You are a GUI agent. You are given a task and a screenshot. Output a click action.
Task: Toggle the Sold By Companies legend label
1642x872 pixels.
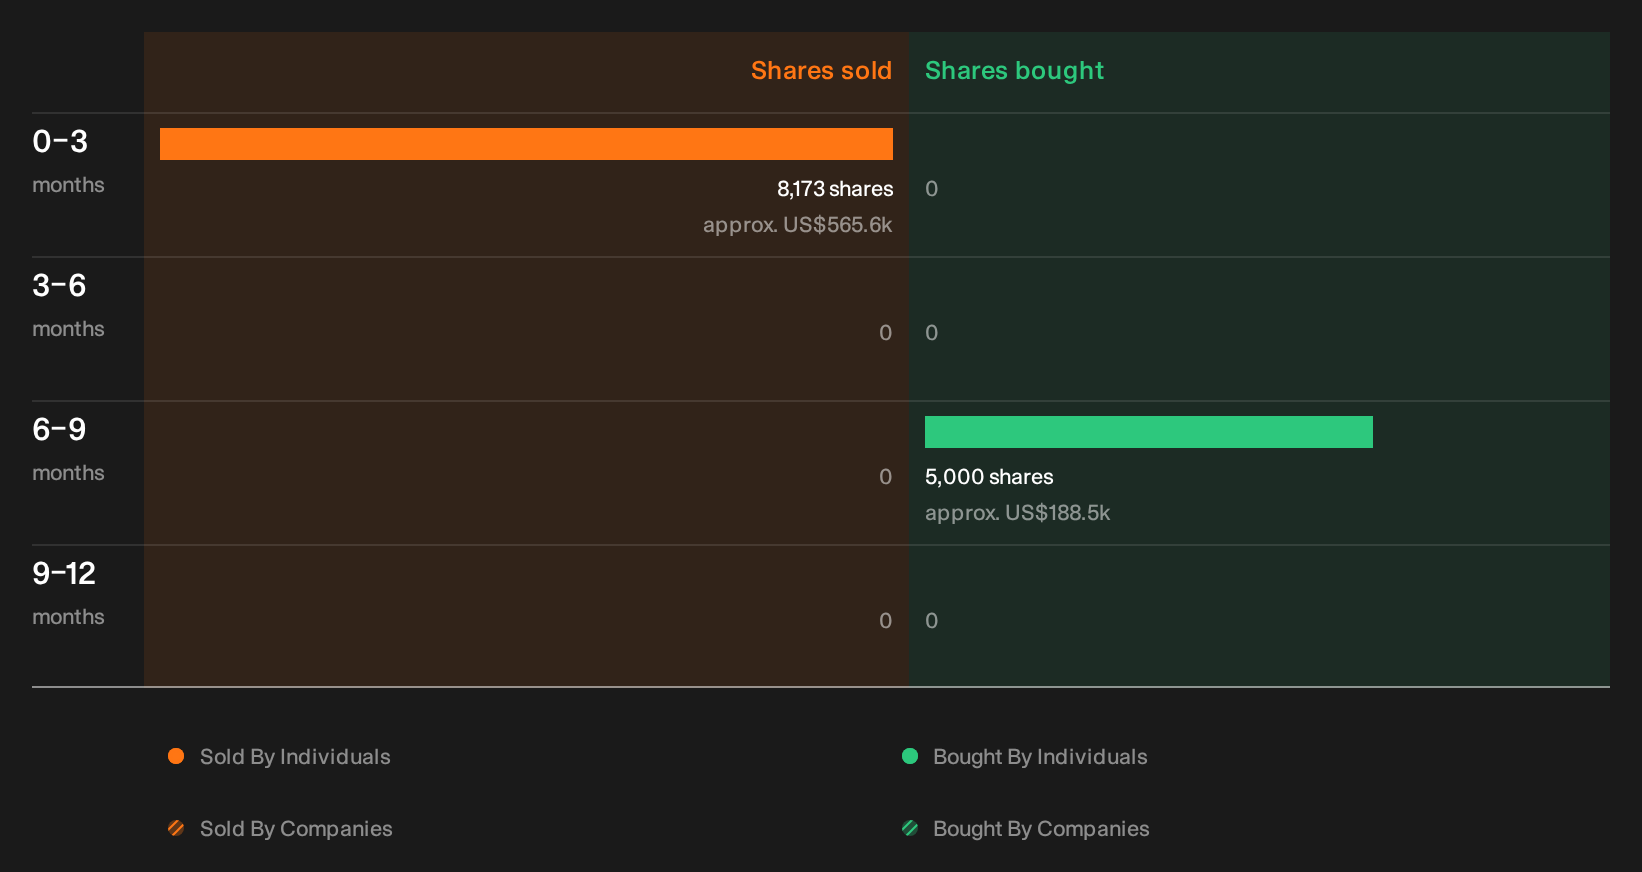pyautogui.click(x=296, y=829)
